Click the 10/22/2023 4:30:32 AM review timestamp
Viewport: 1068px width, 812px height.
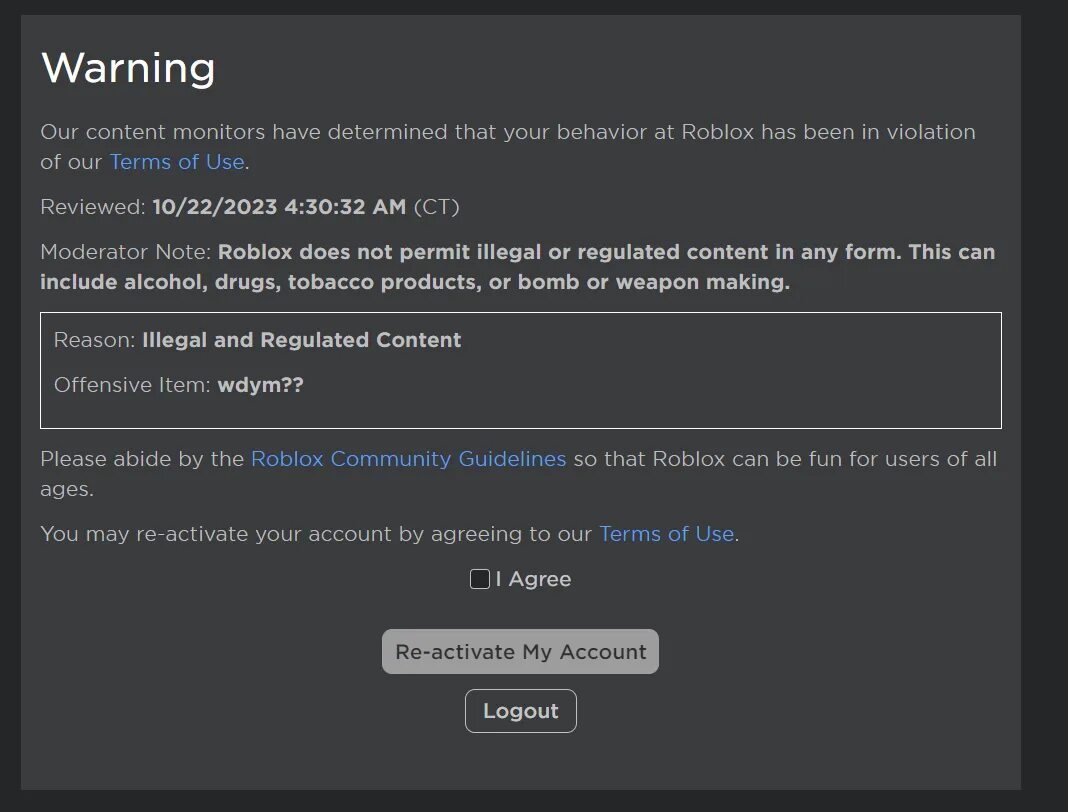(x=279, y=207)
